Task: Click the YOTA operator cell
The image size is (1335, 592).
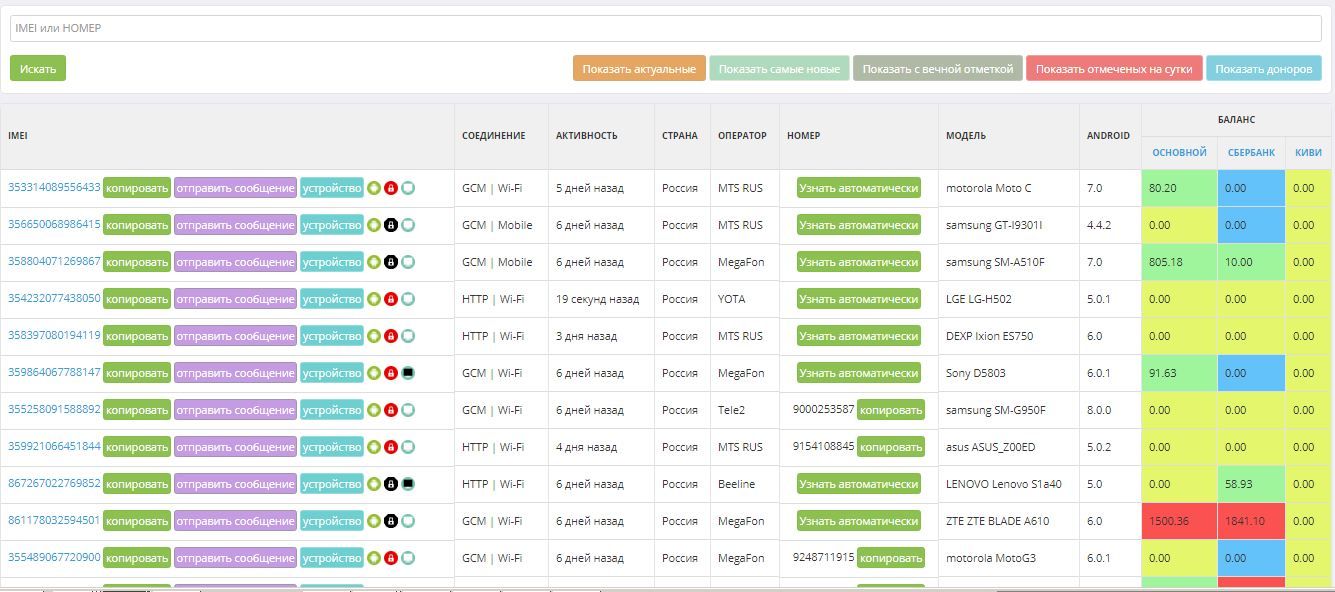Action: coord(744,299)
